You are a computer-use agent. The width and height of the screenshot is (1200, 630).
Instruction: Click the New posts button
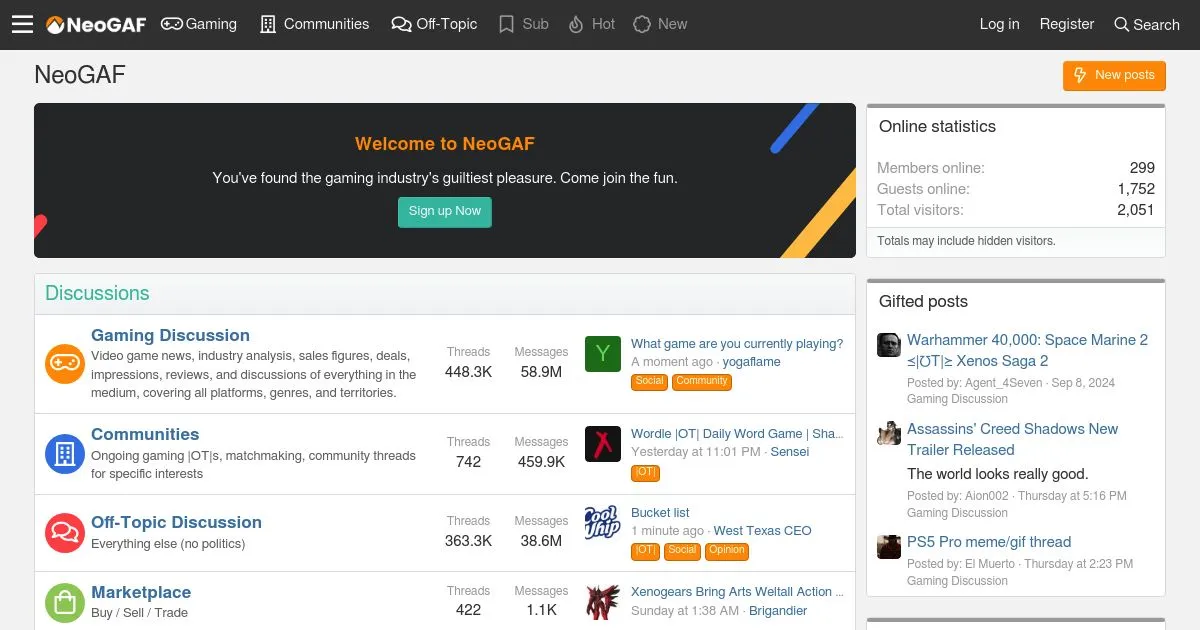pyautogui.click(x=1114, y=75)
